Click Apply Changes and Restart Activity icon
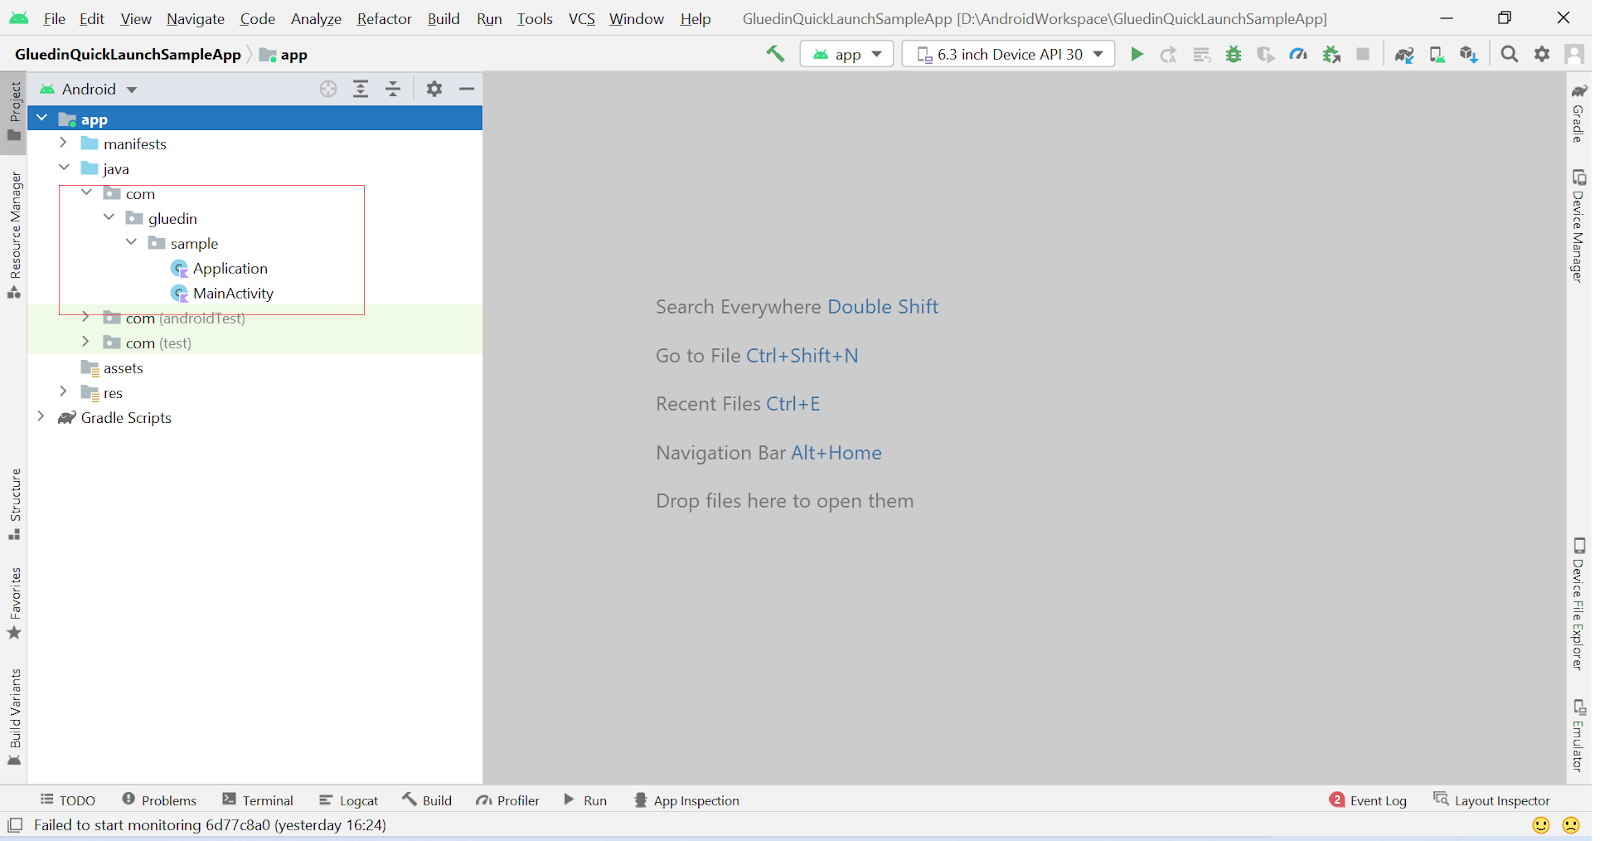The width and height of the screenshot is (1600, 841). (1169, 54)
